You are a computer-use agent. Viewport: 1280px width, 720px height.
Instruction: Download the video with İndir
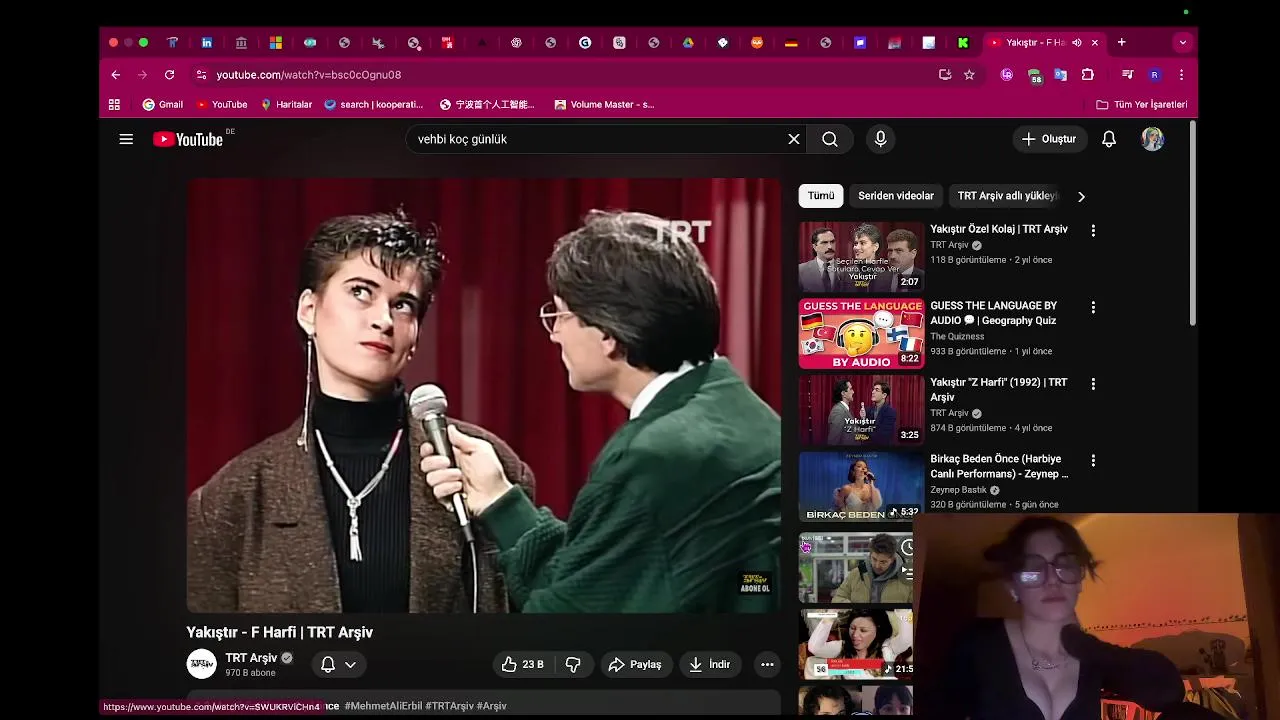click(709, 664)
